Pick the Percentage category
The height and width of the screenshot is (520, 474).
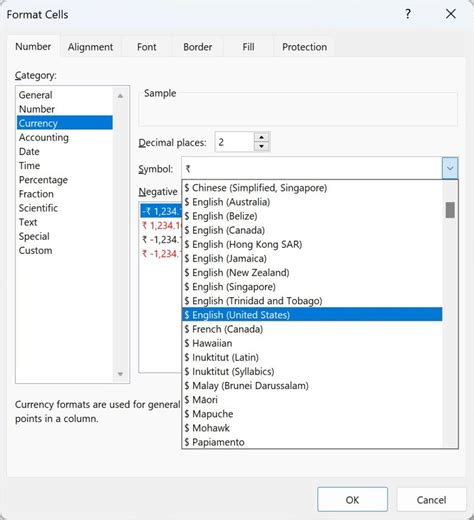65,180
